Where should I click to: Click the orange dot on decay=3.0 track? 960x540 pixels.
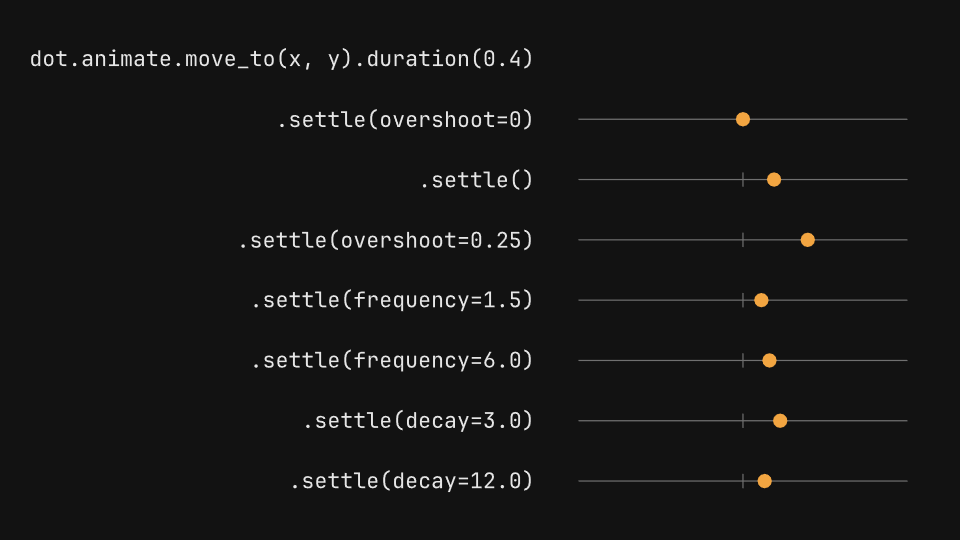click(780, 421)
